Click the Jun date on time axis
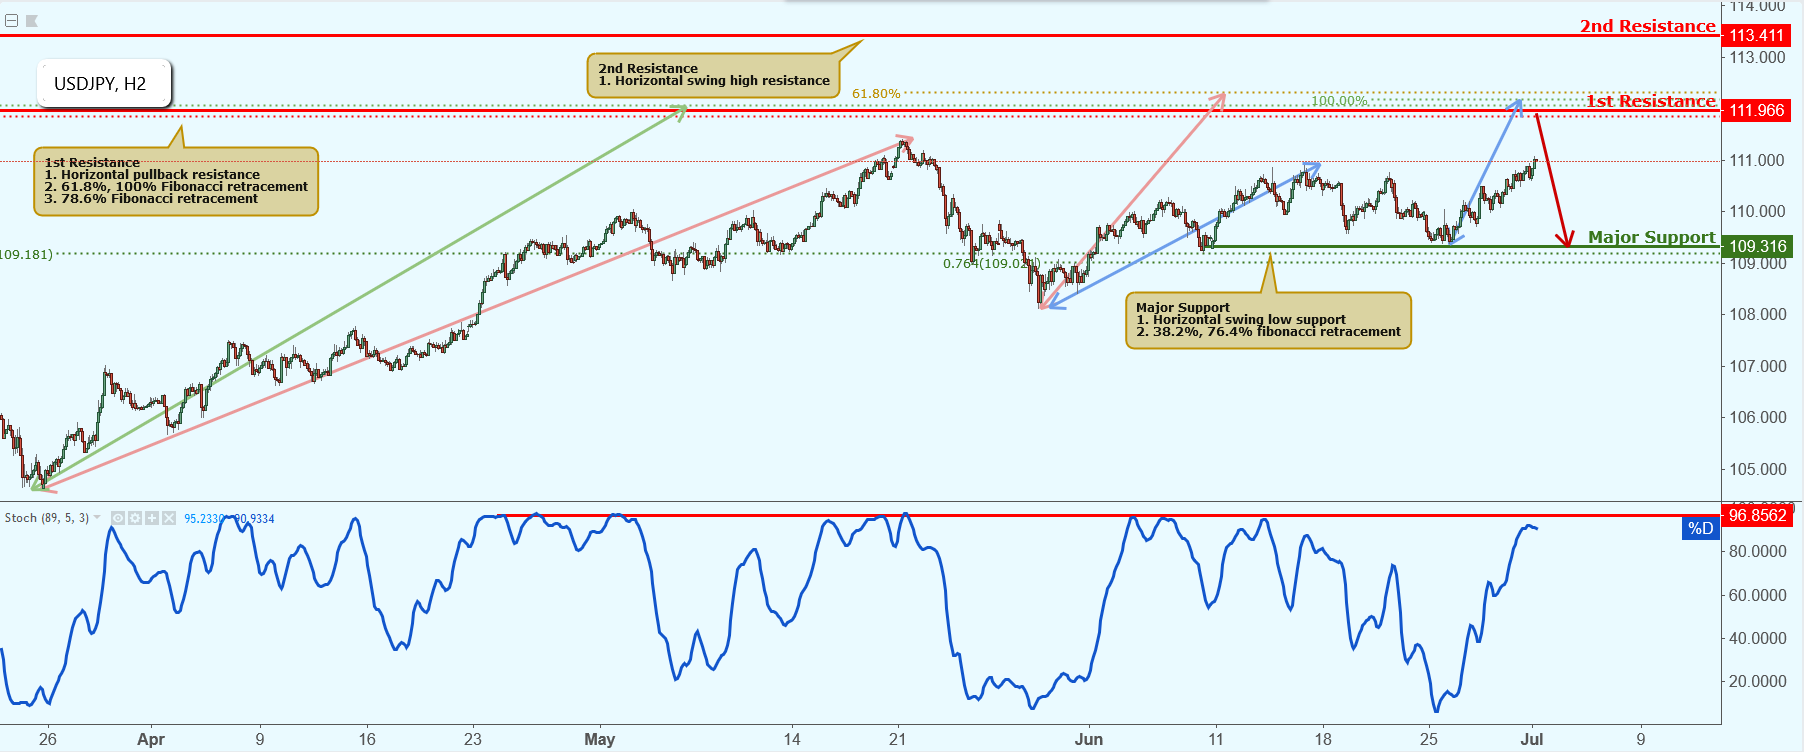The height and width of the screenshot is (752, 1804). [x=1089, y=739]
